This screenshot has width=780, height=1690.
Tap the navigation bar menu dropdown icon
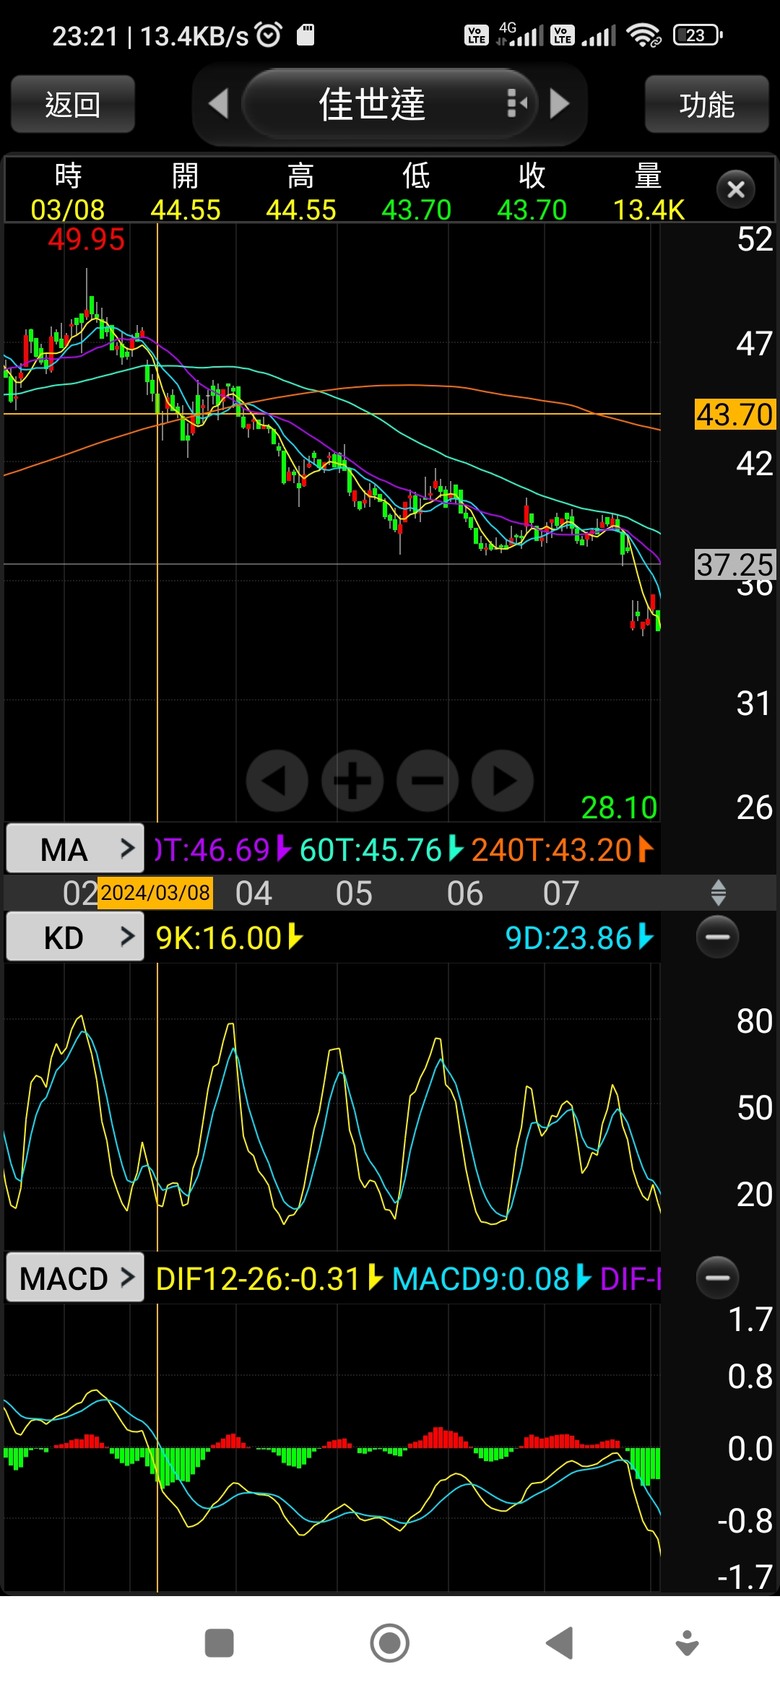coord(687,1643)
